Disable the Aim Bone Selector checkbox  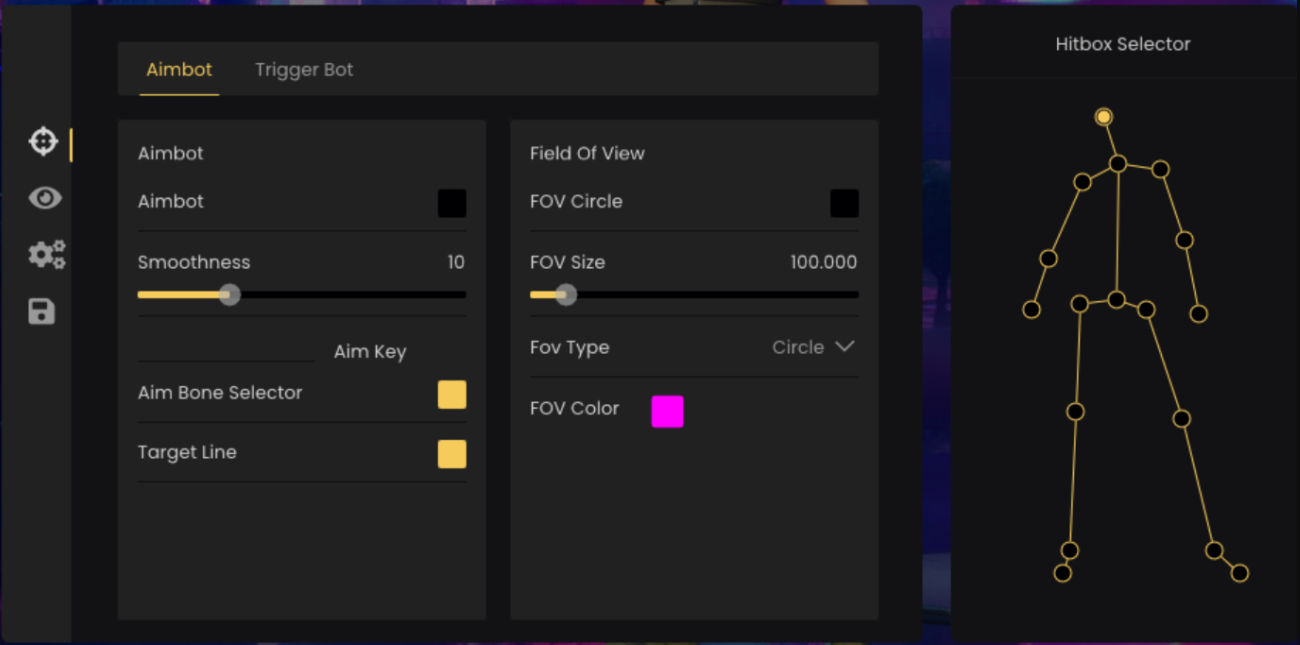click(452, 394)
